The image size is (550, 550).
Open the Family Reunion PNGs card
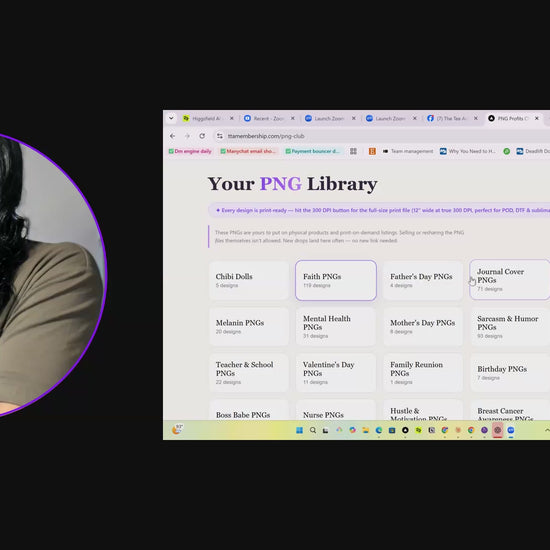pos(423,373)
